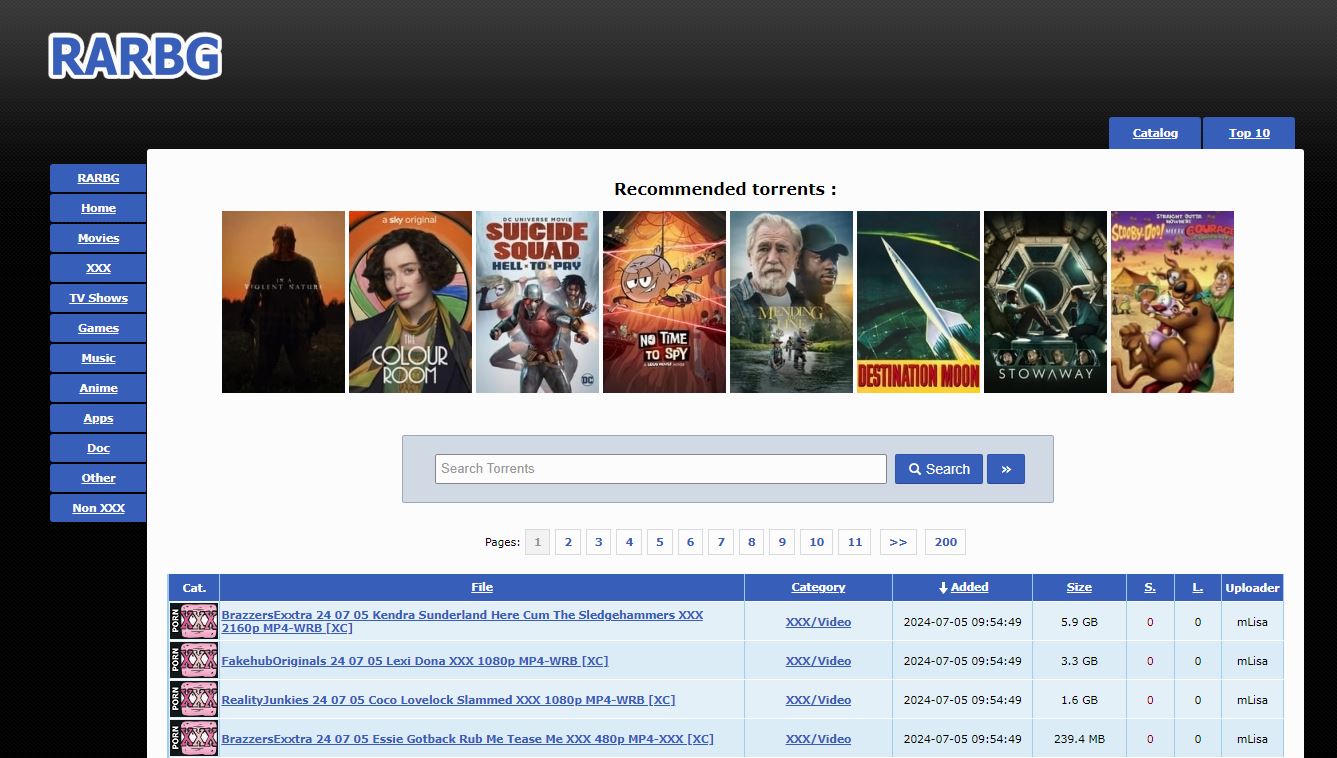1337x758 pixels.
Task: Open the Movies section in the sidebar
Action: click(x=97, y=237)
